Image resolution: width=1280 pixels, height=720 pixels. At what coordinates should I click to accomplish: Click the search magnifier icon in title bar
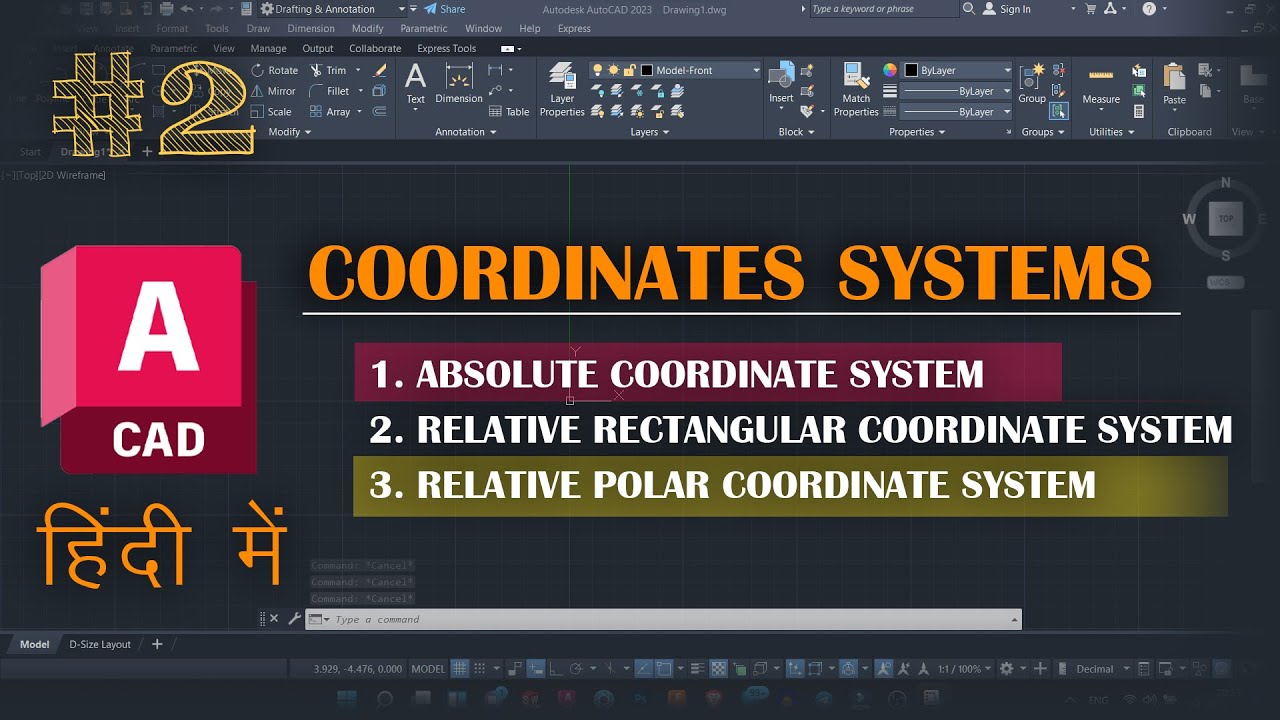[968, 9]
